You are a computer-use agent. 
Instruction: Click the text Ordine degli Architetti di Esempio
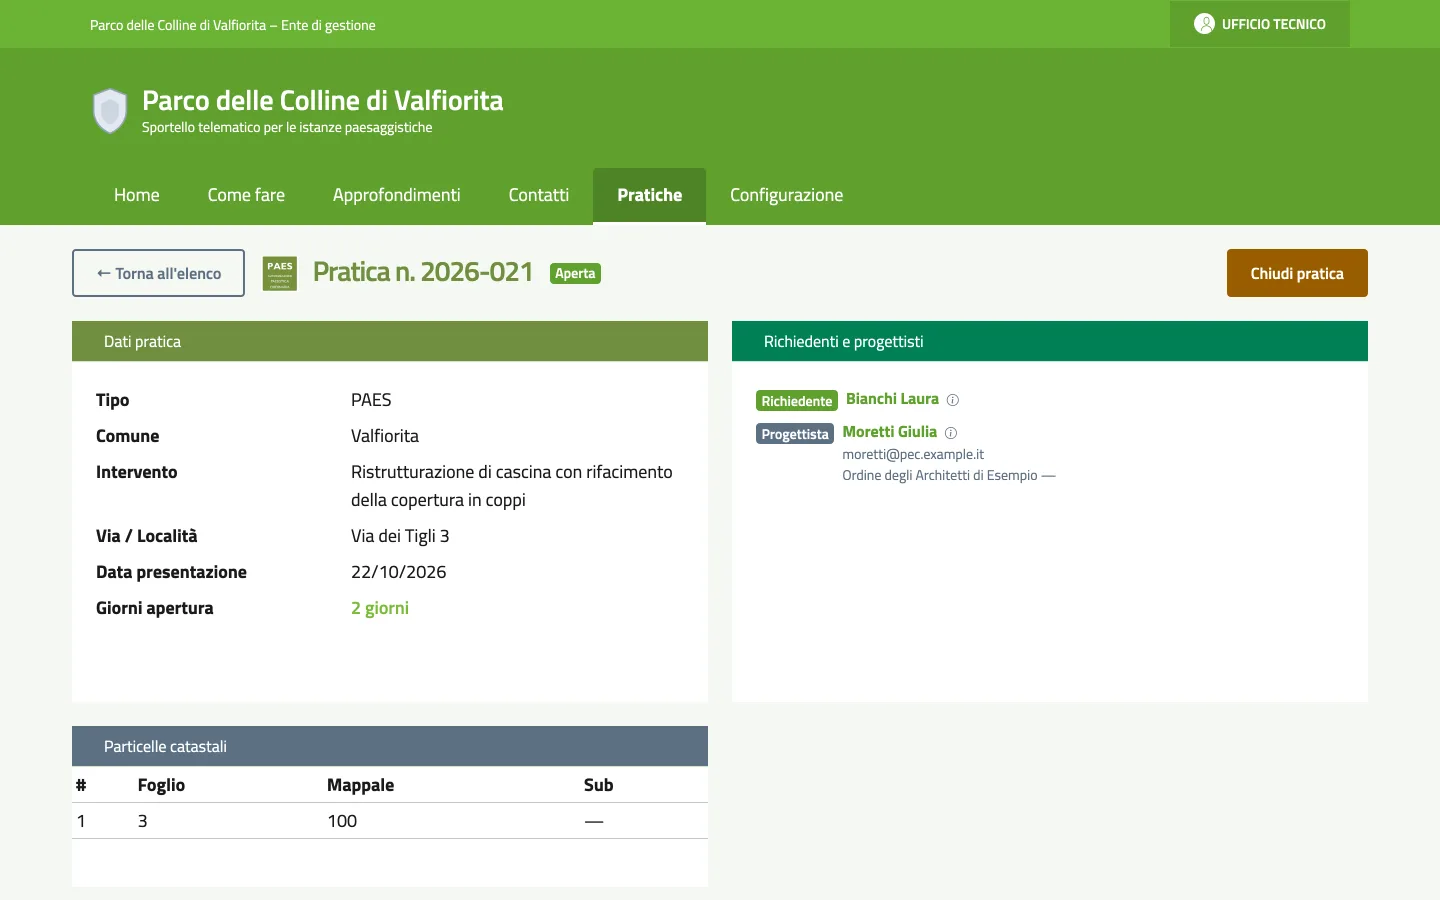[x=940, y=475]
